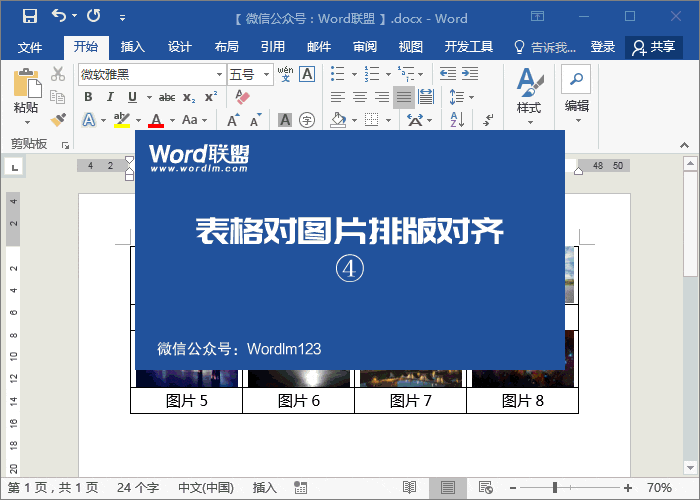
Task: Apply text effects glowing A
Action: point(89,120)
